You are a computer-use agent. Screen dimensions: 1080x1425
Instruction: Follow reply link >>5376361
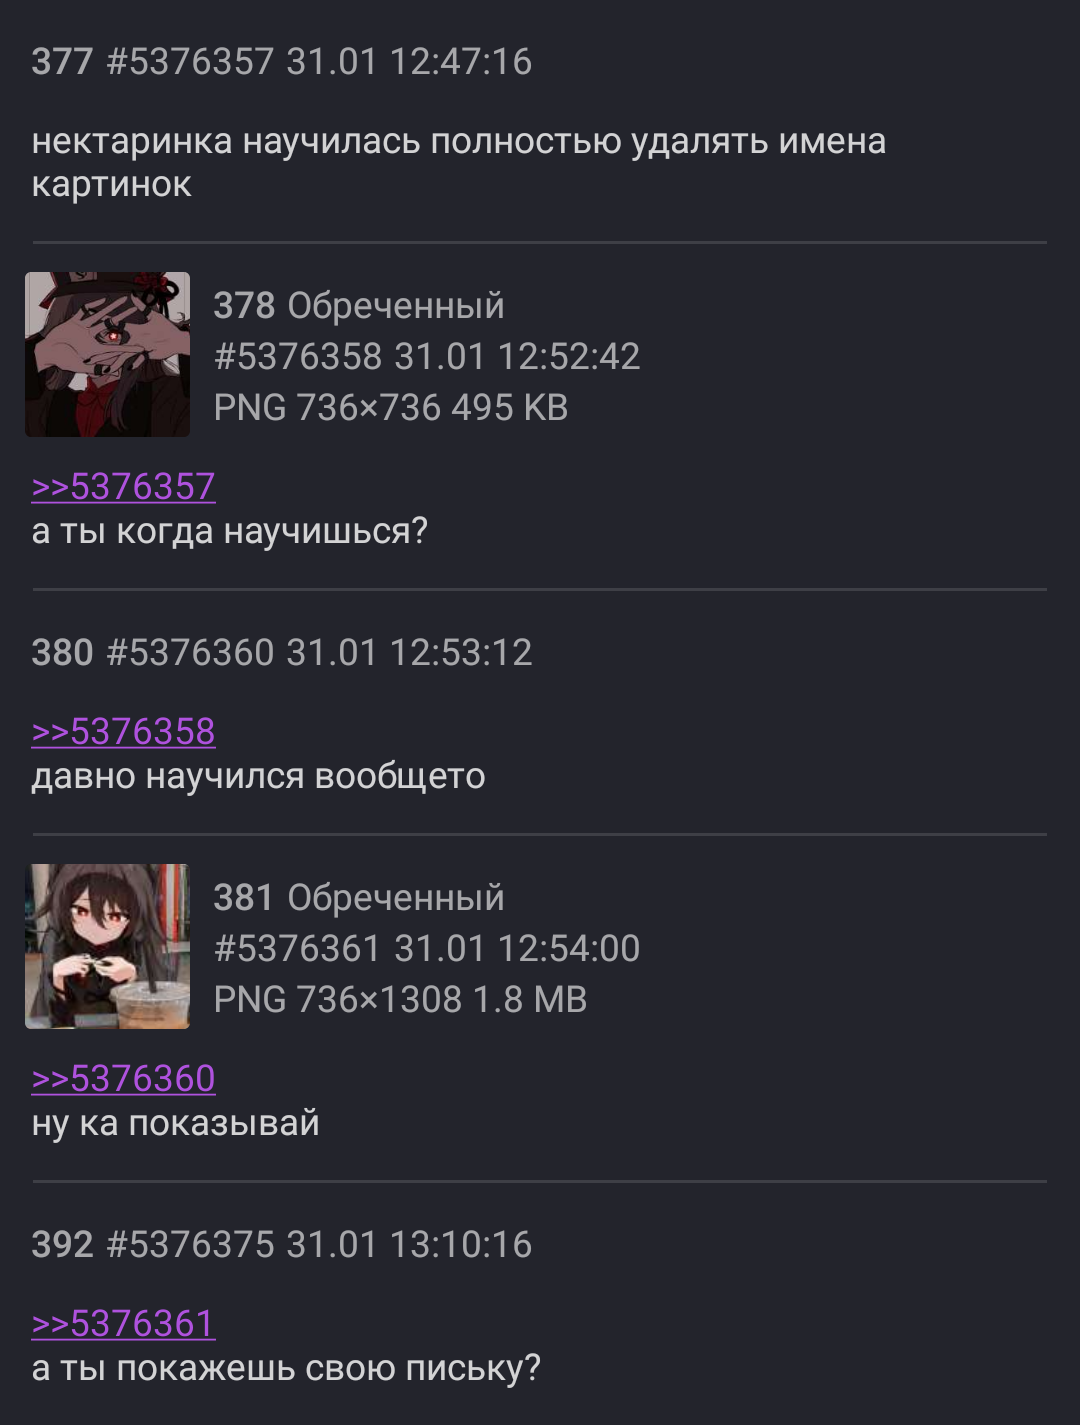click(x=123, y=1324)
